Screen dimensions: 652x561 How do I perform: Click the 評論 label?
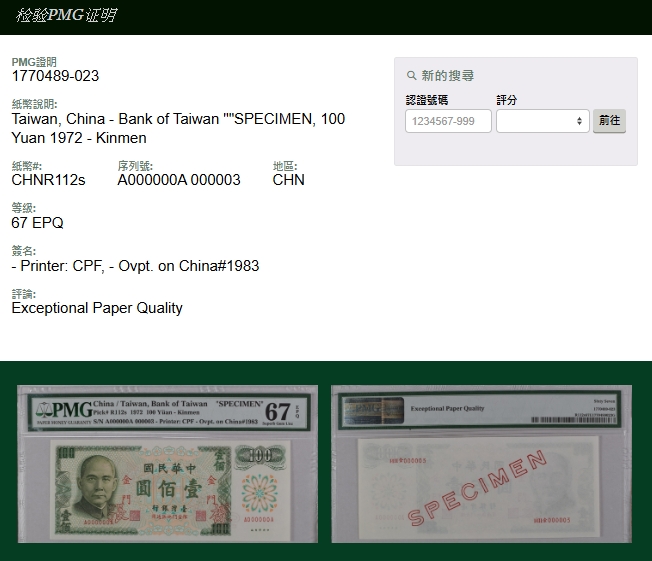(x=24, y=294)
